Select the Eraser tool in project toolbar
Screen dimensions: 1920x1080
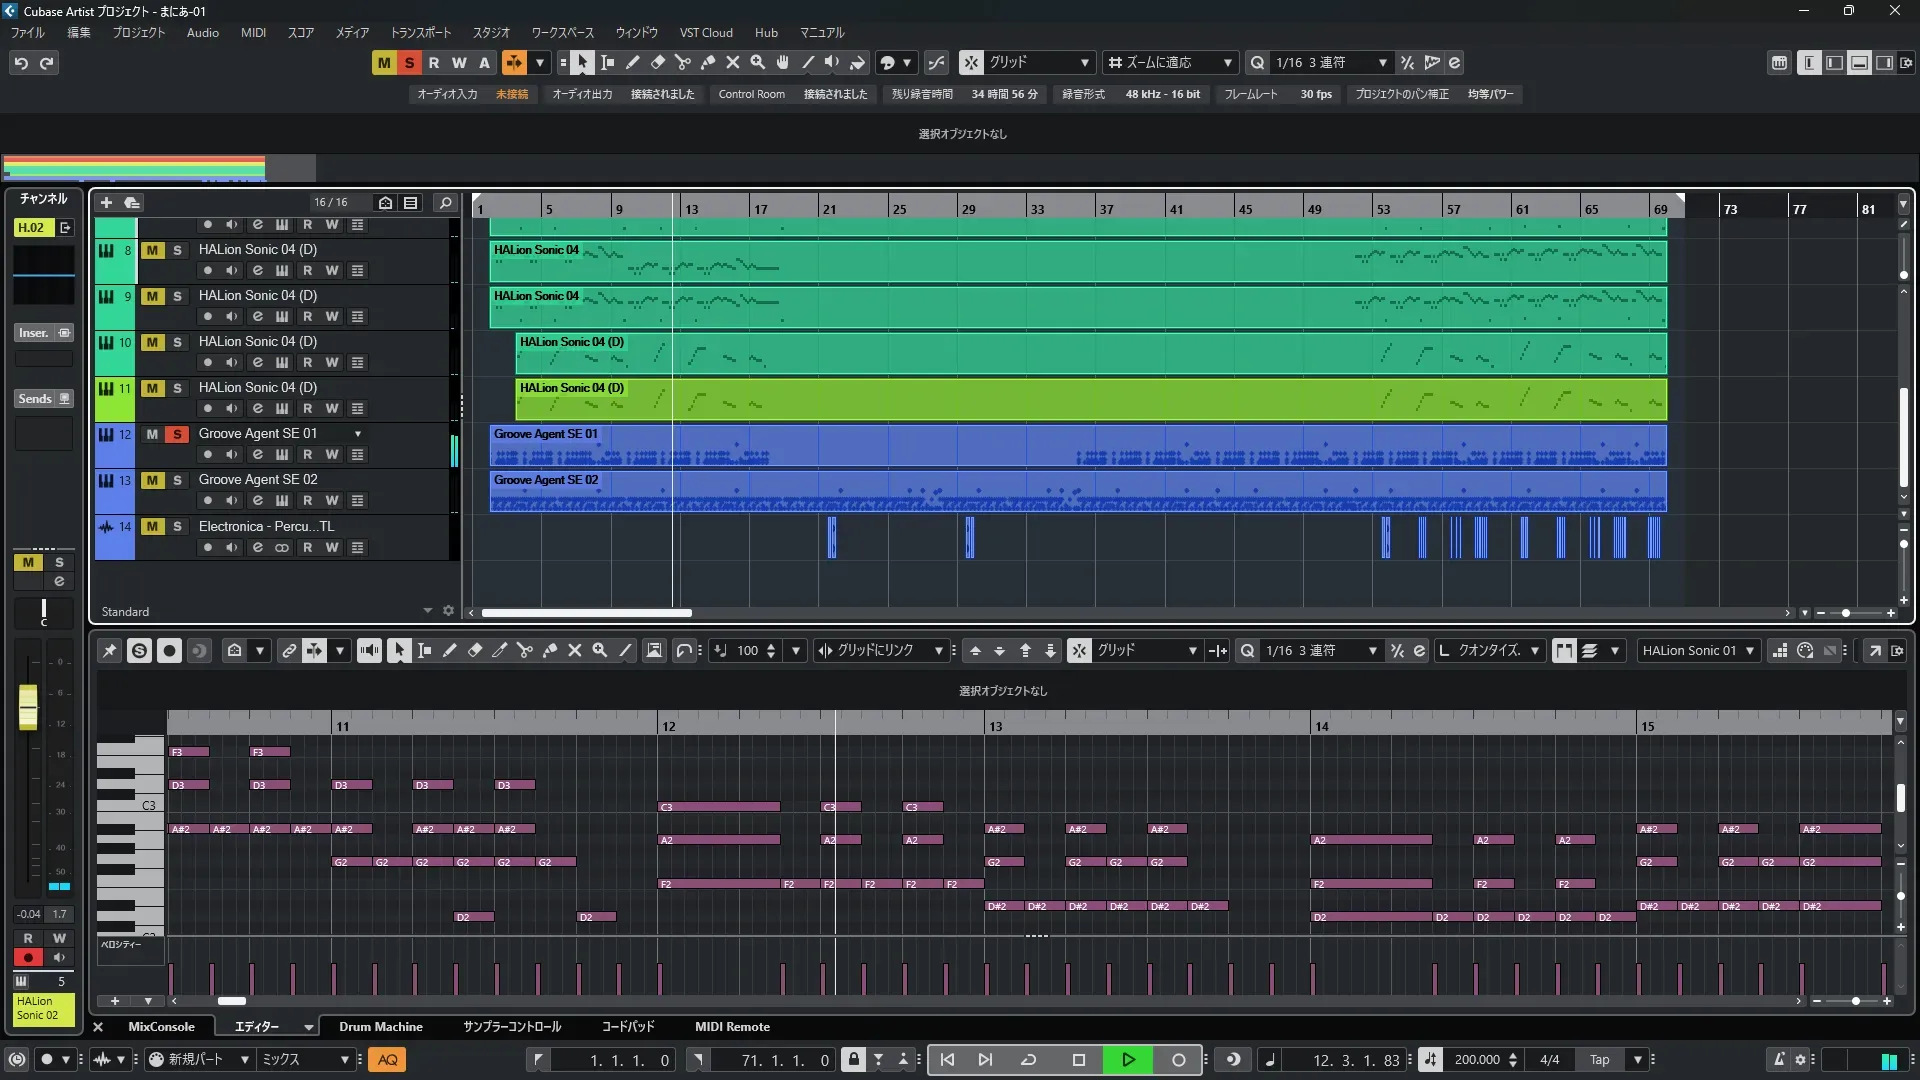[x=658, y=63]
